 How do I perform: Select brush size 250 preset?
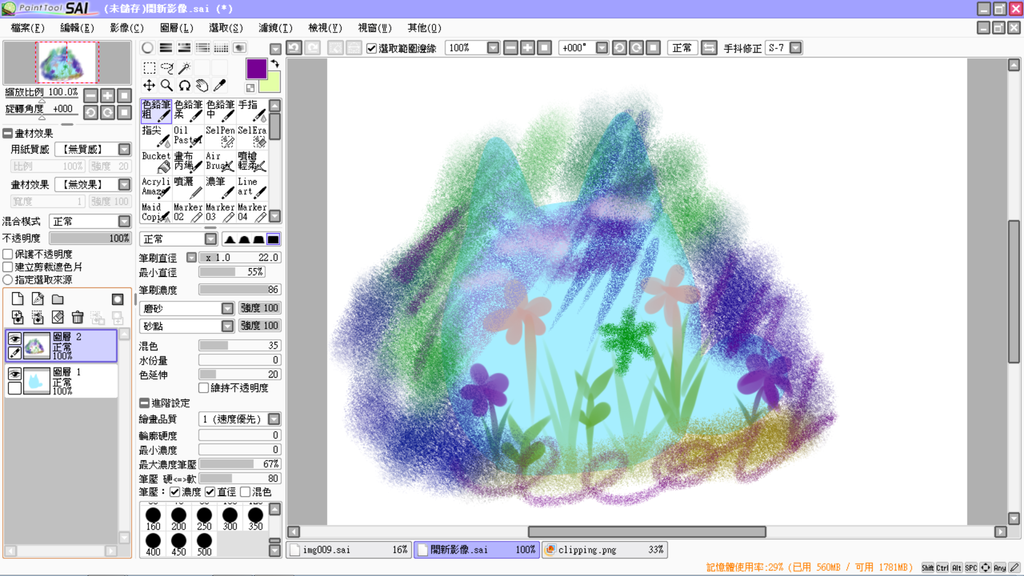click(204, 519)
